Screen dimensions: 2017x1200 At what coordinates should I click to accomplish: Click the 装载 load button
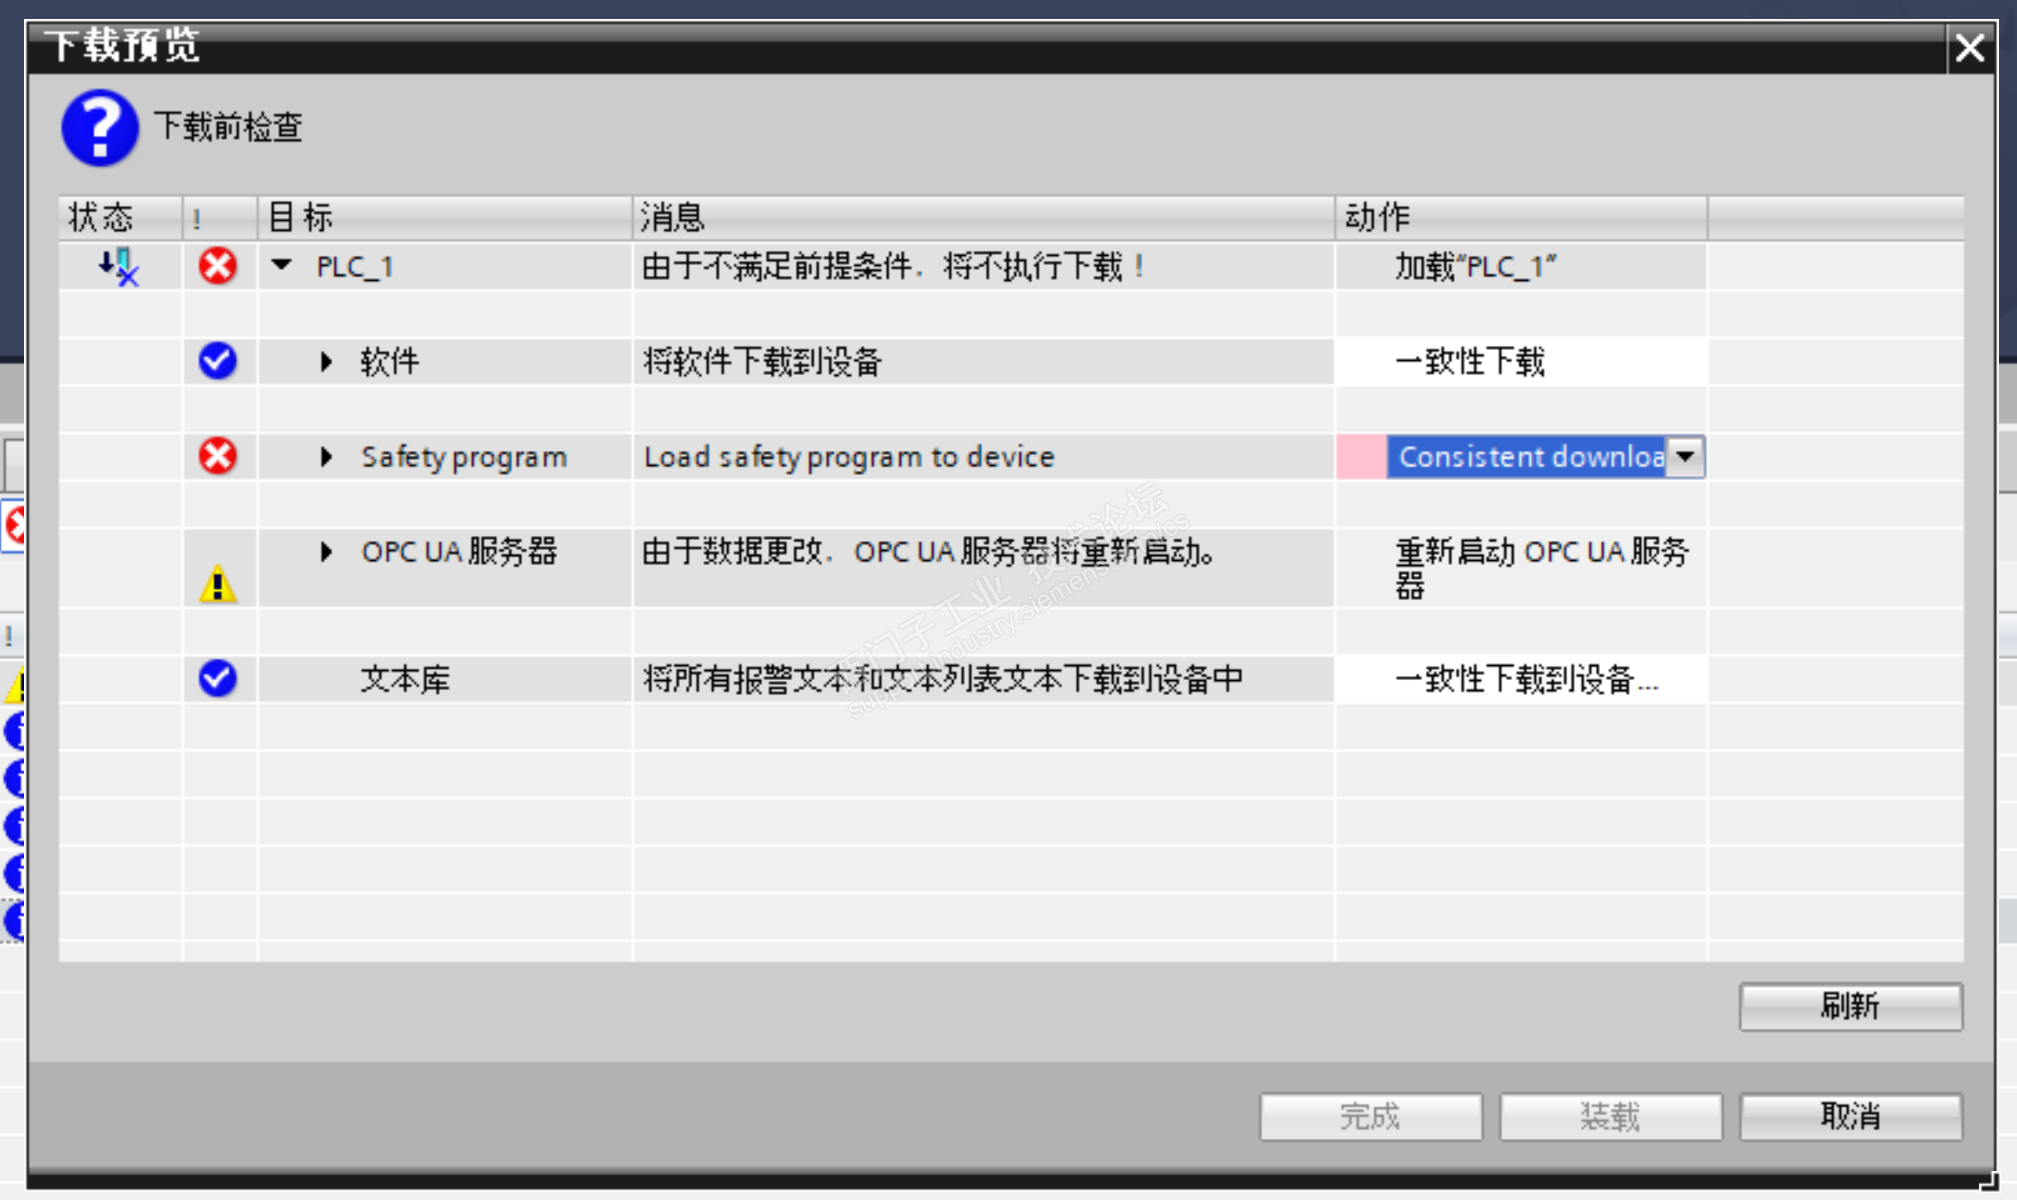coord(1610,1116)
